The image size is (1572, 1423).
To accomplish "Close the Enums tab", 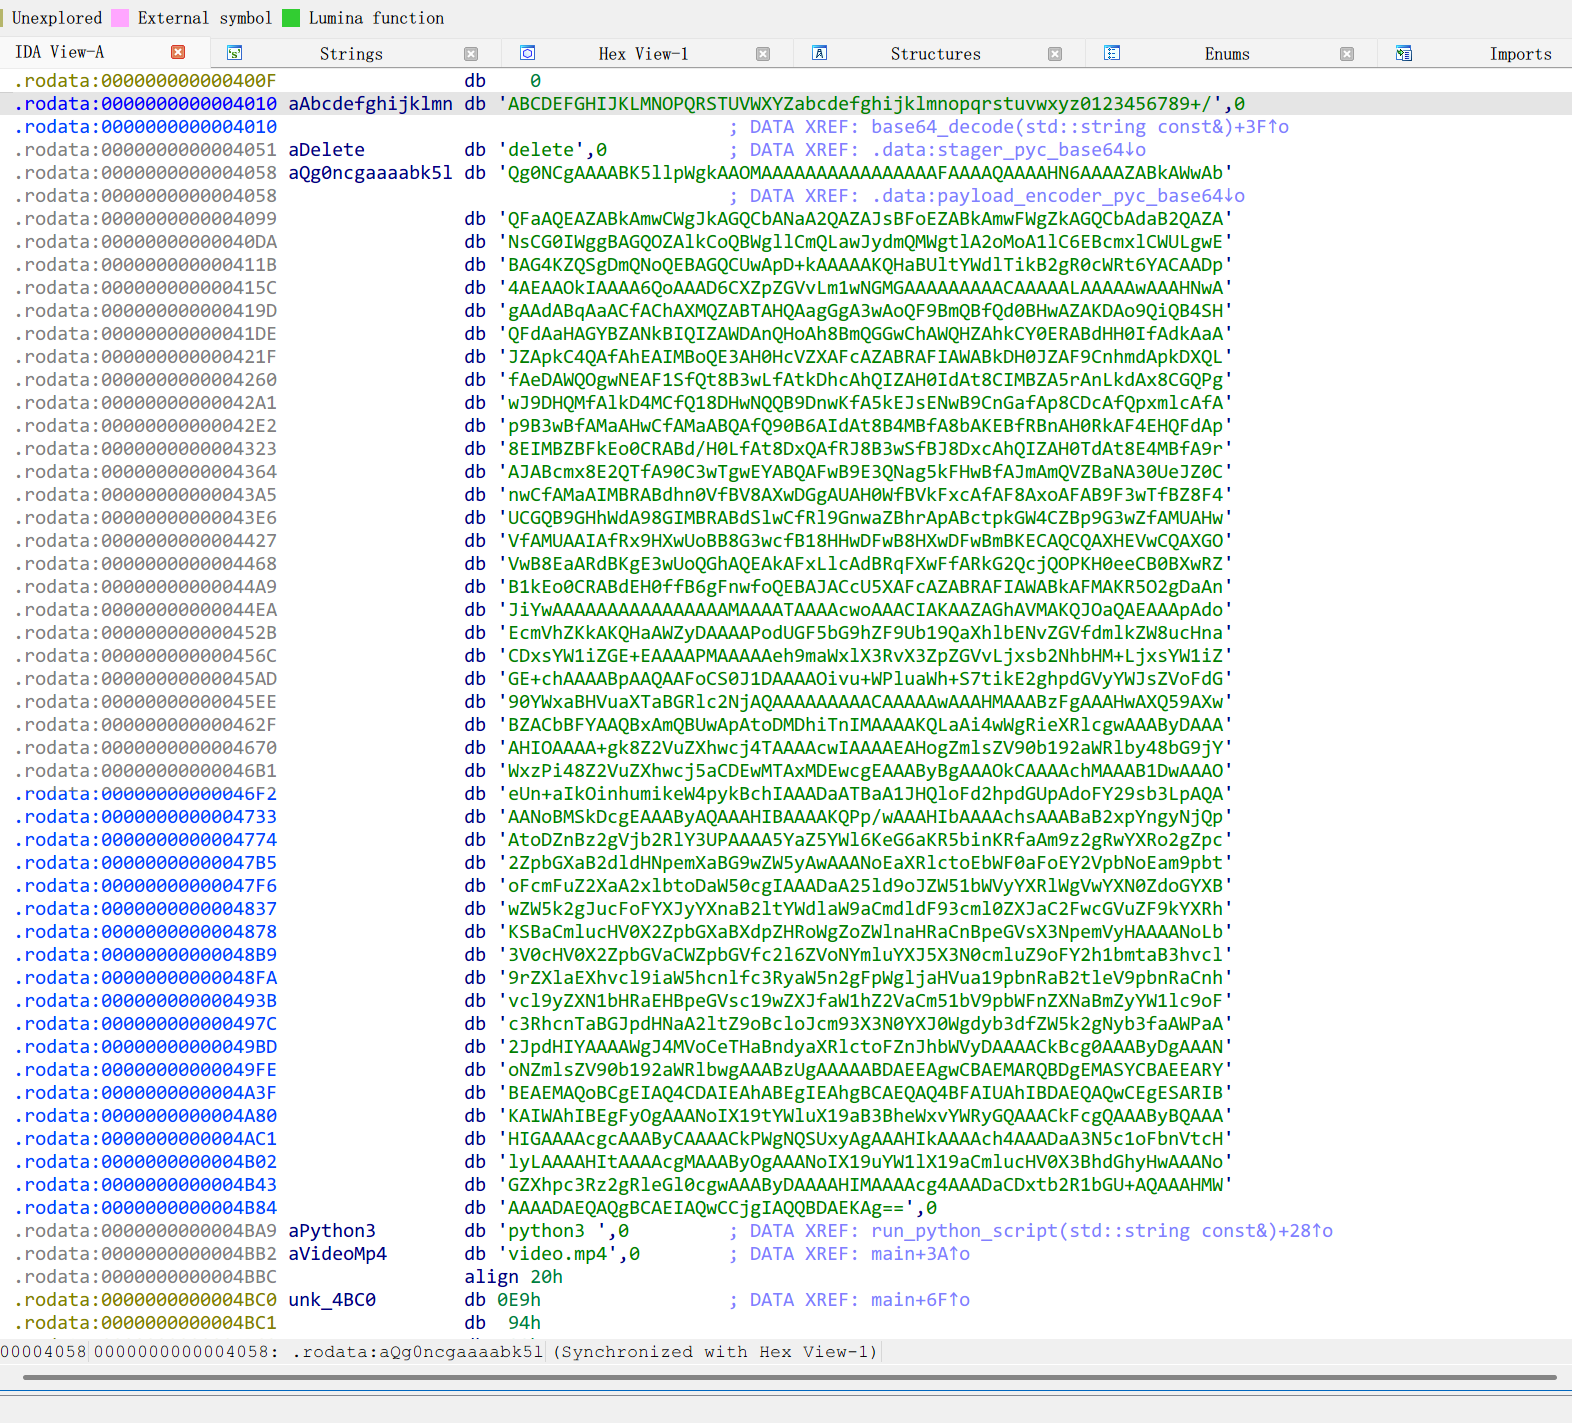I will click(x=1347, y=54).
